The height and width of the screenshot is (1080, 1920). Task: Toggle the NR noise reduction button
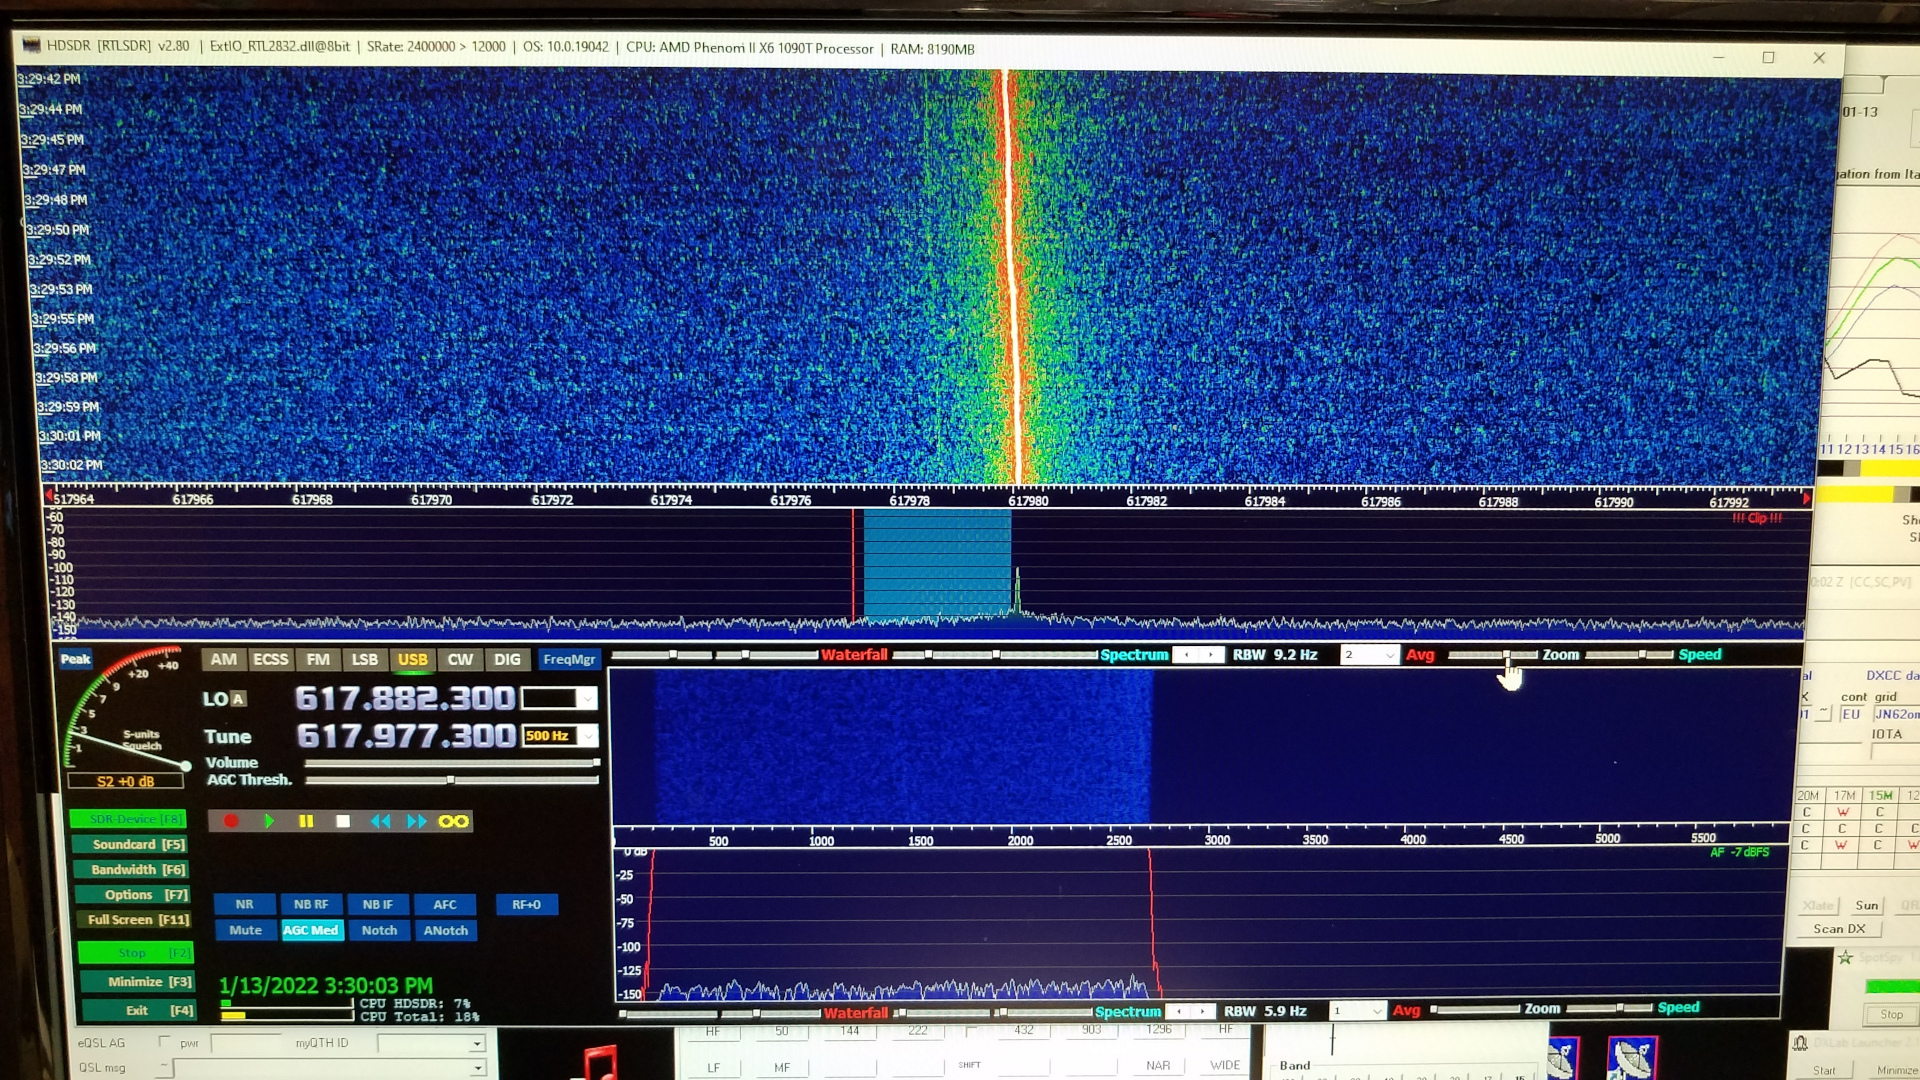(x=244, y=904)
